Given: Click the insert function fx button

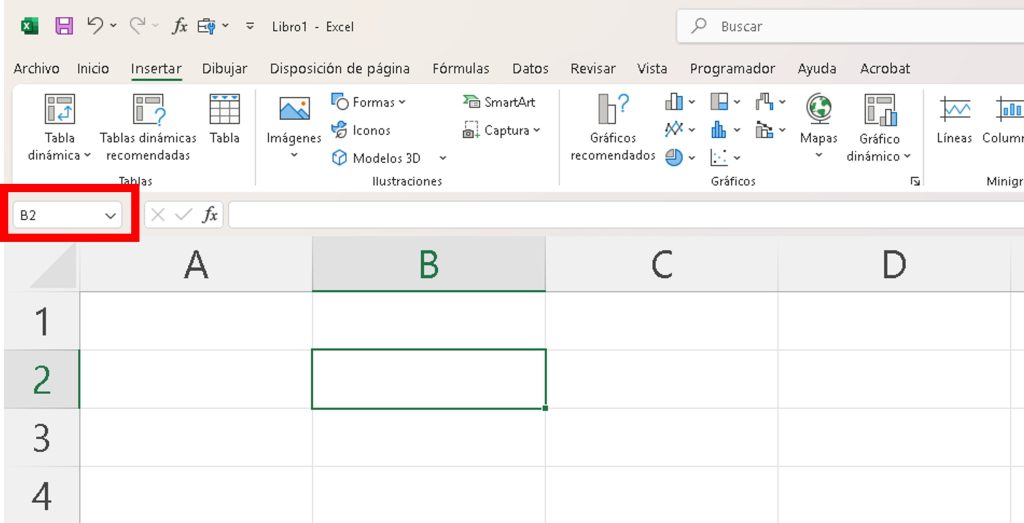Looking at the screenshot, I should pyautogui.click(x=210, y=215).
